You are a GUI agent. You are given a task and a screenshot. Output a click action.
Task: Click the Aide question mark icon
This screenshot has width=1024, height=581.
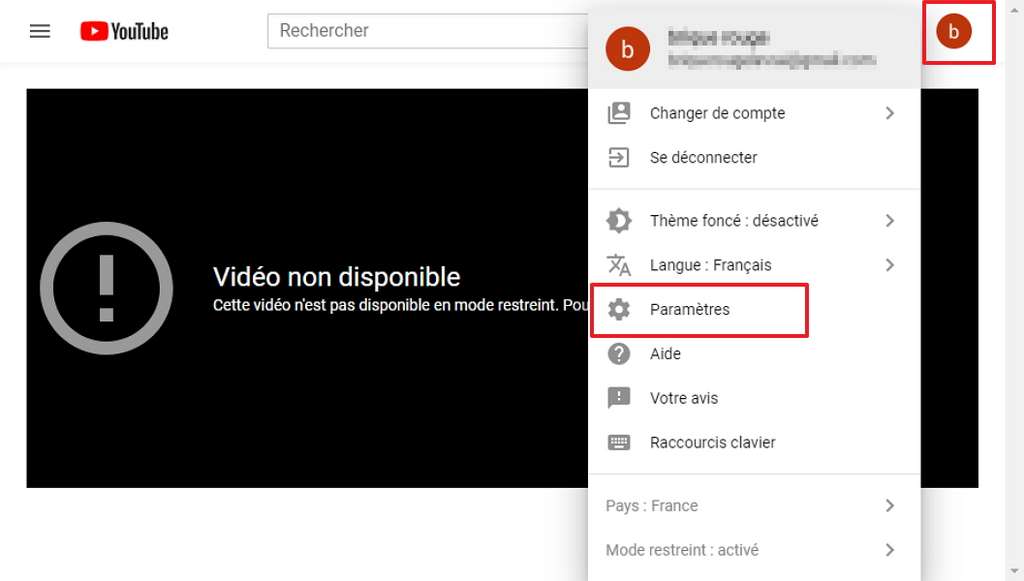coord(619,354)
